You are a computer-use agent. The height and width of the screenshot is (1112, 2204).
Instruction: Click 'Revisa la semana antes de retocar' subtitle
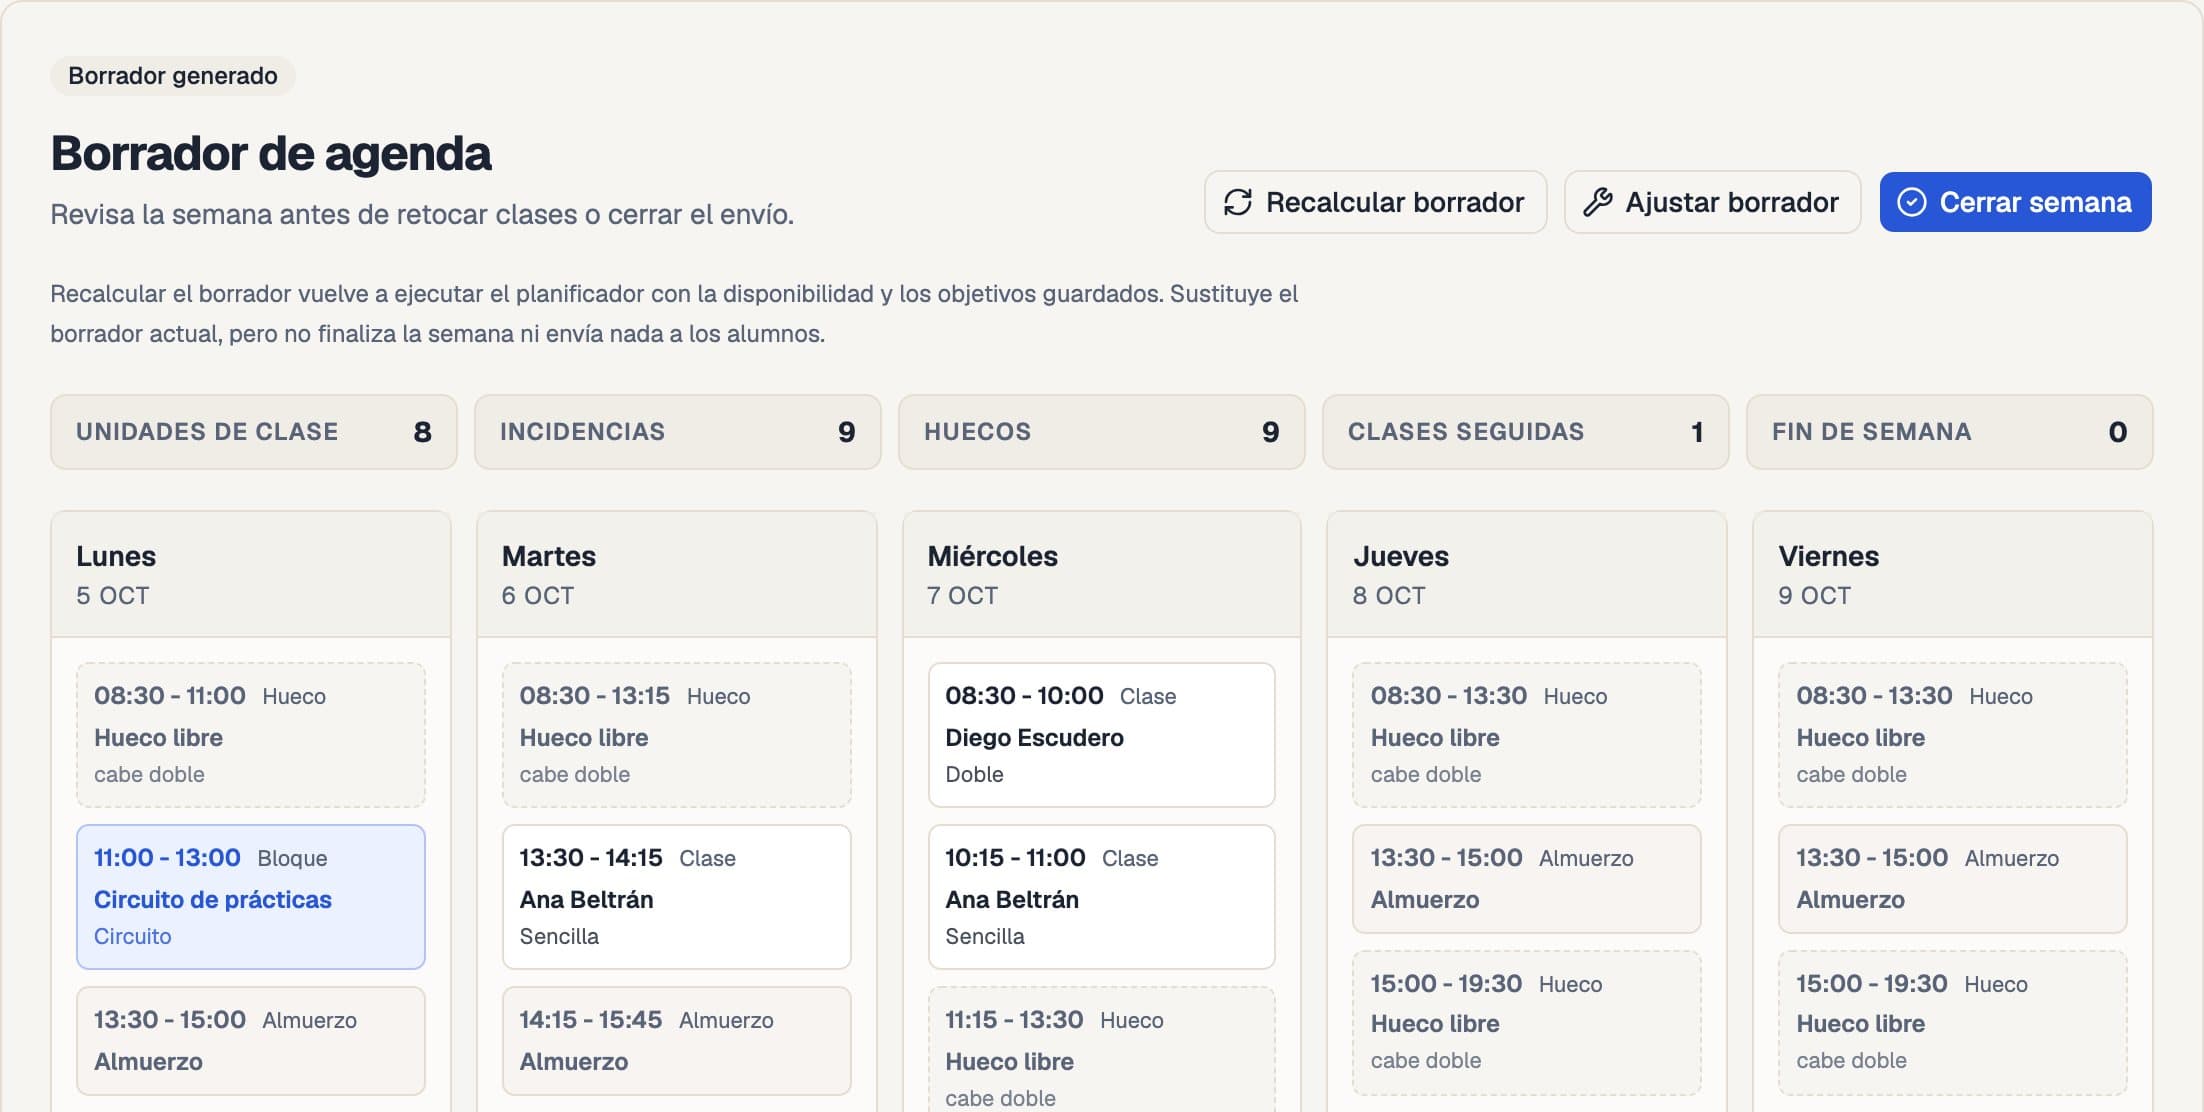point(422,215)
